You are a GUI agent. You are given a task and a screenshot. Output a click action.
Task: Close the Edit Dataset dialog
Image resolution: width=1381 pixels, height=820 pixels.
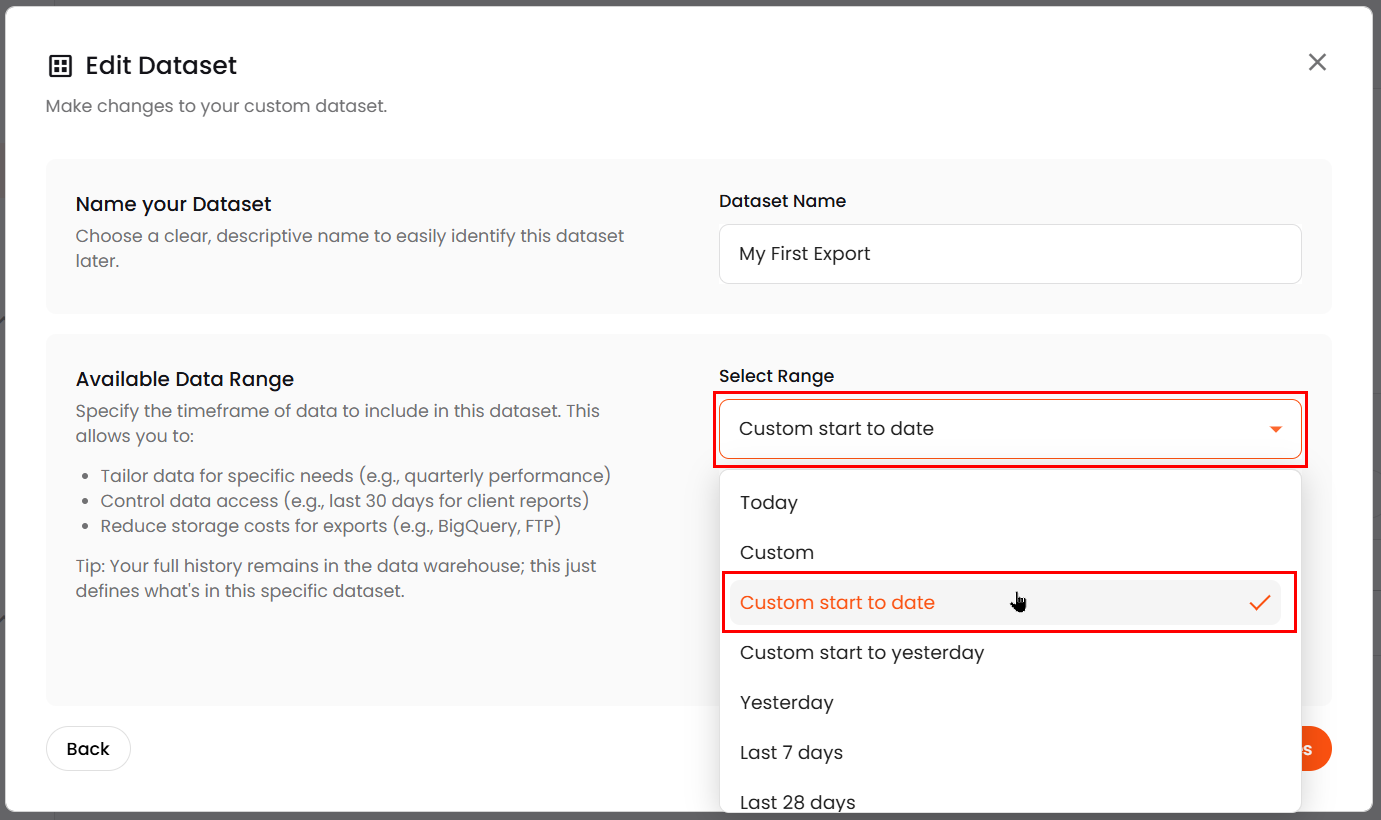point(1317,62)
